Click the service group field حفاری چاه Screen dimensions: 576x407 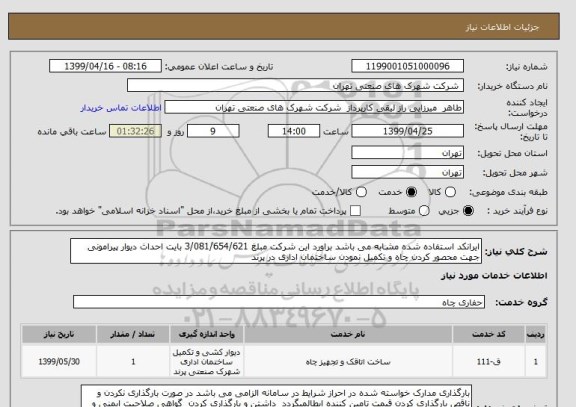[279, 302]
